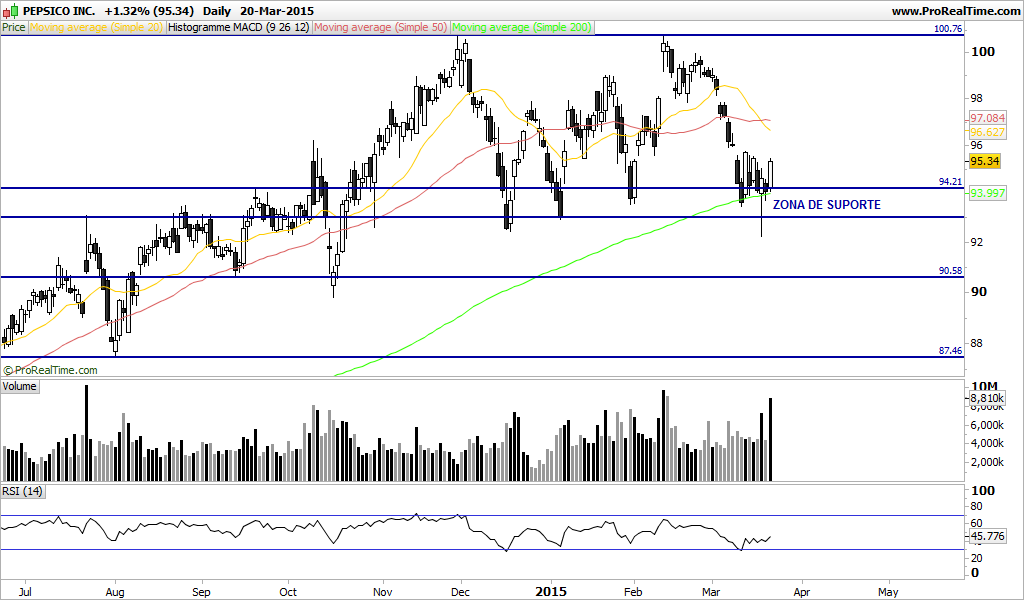This screenshot has width=1024, height=600.
Task: Click the Oct label on the time axis
Action: [x=288, y=592]
